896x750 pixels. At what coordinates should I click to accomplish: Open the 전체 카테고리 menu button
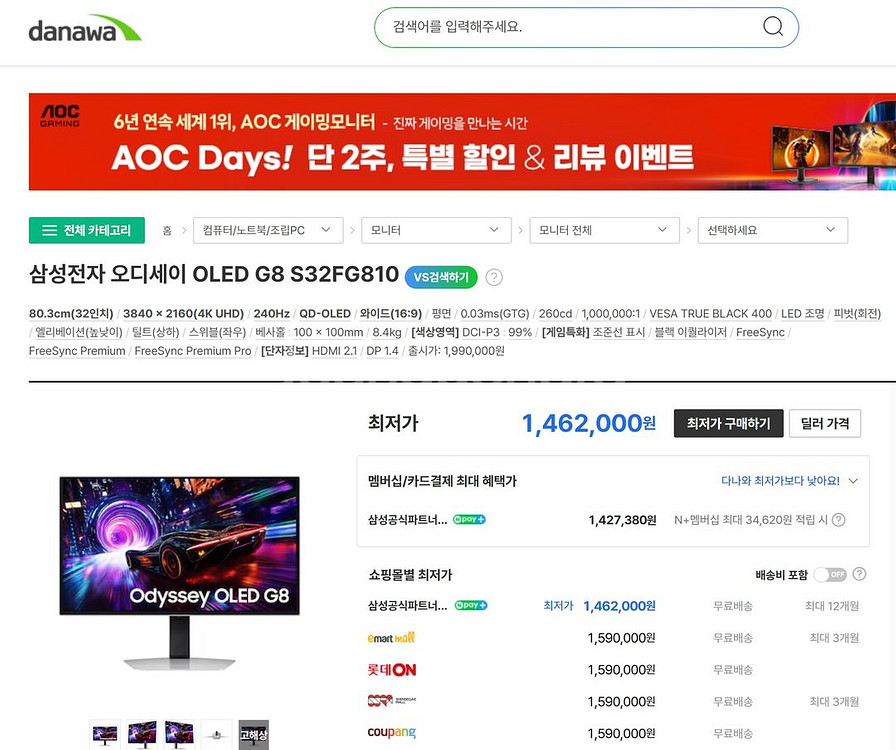[86, 230]
